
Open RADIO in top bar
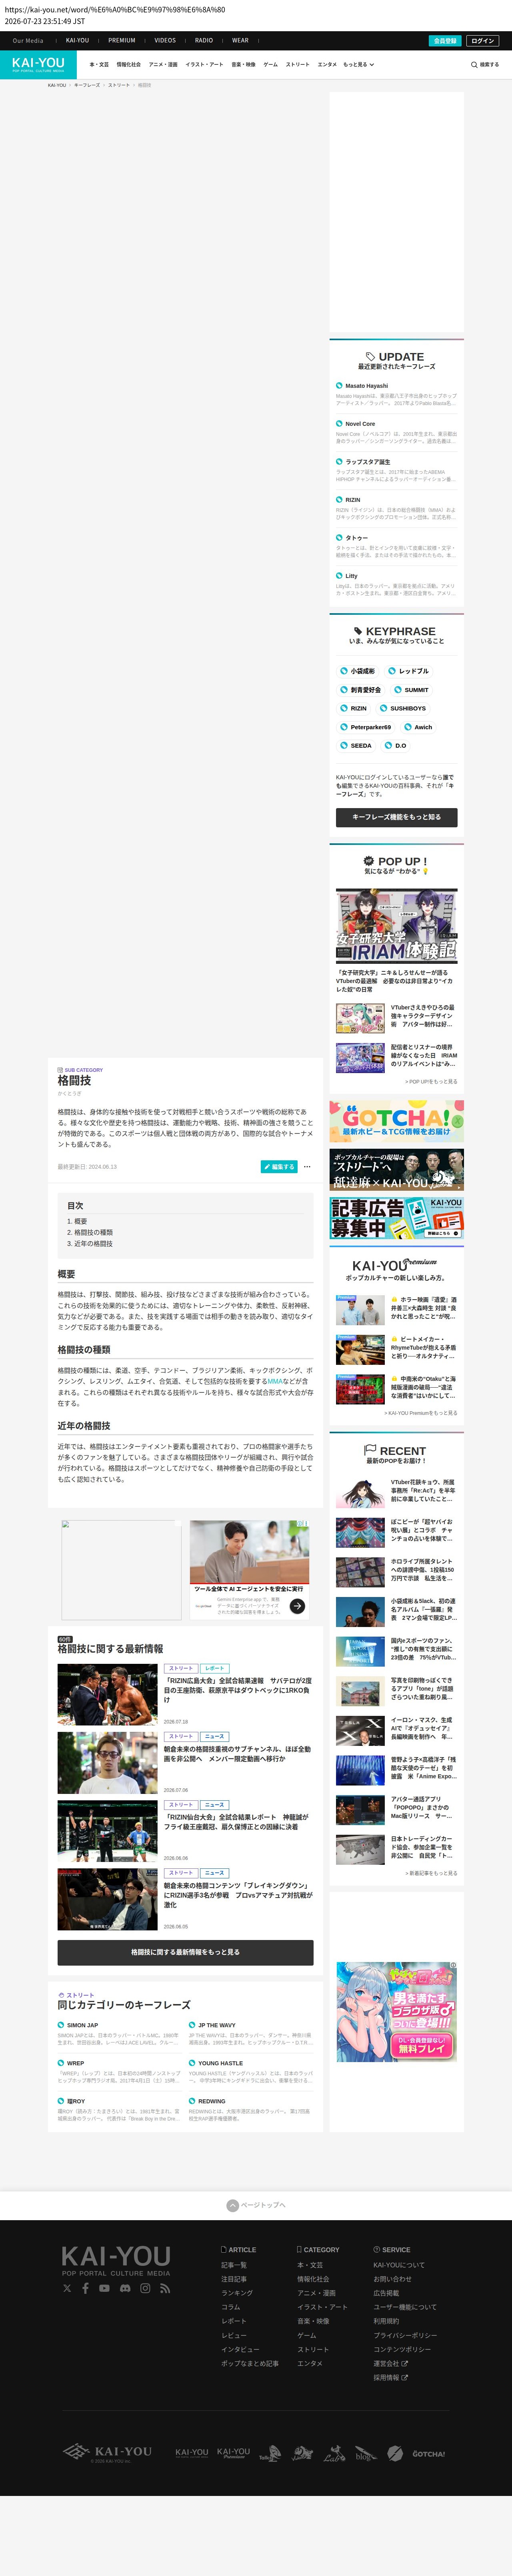tap(204, 41)
